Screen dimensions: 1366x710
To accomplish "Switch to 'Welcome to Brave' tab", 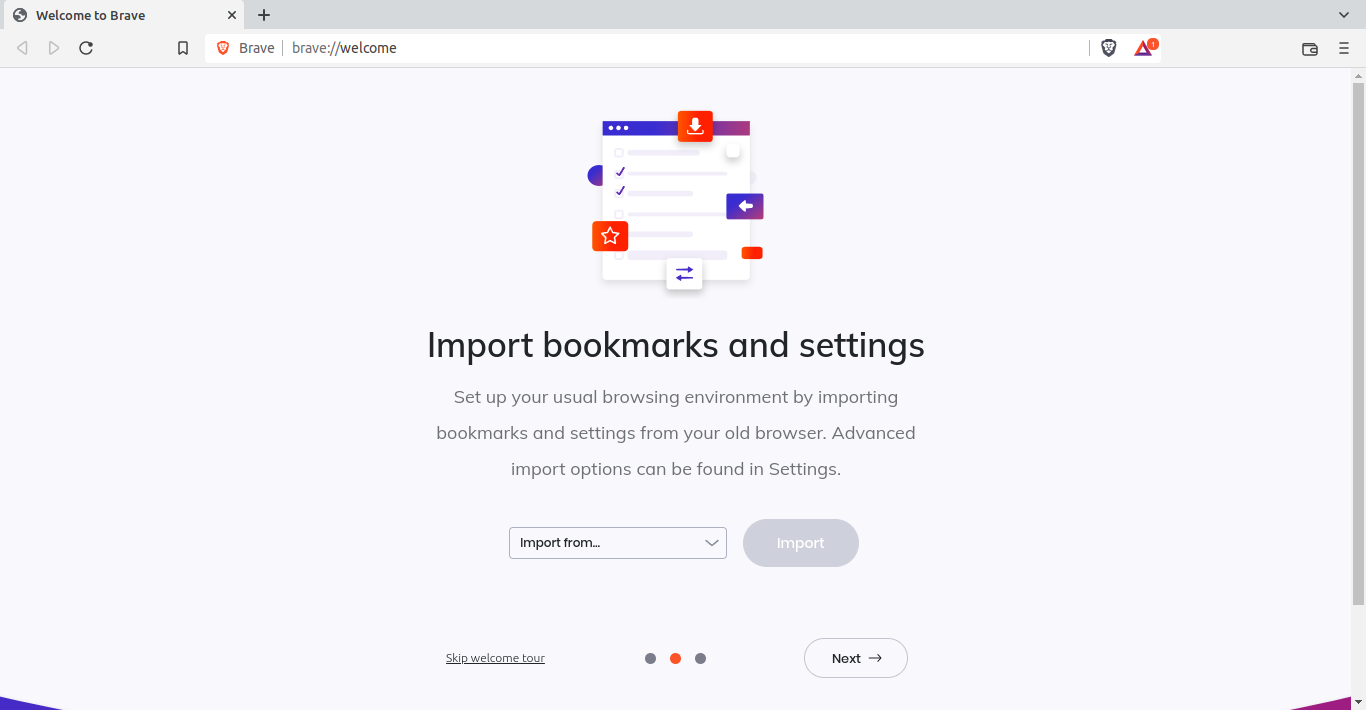I will (110, 15).
